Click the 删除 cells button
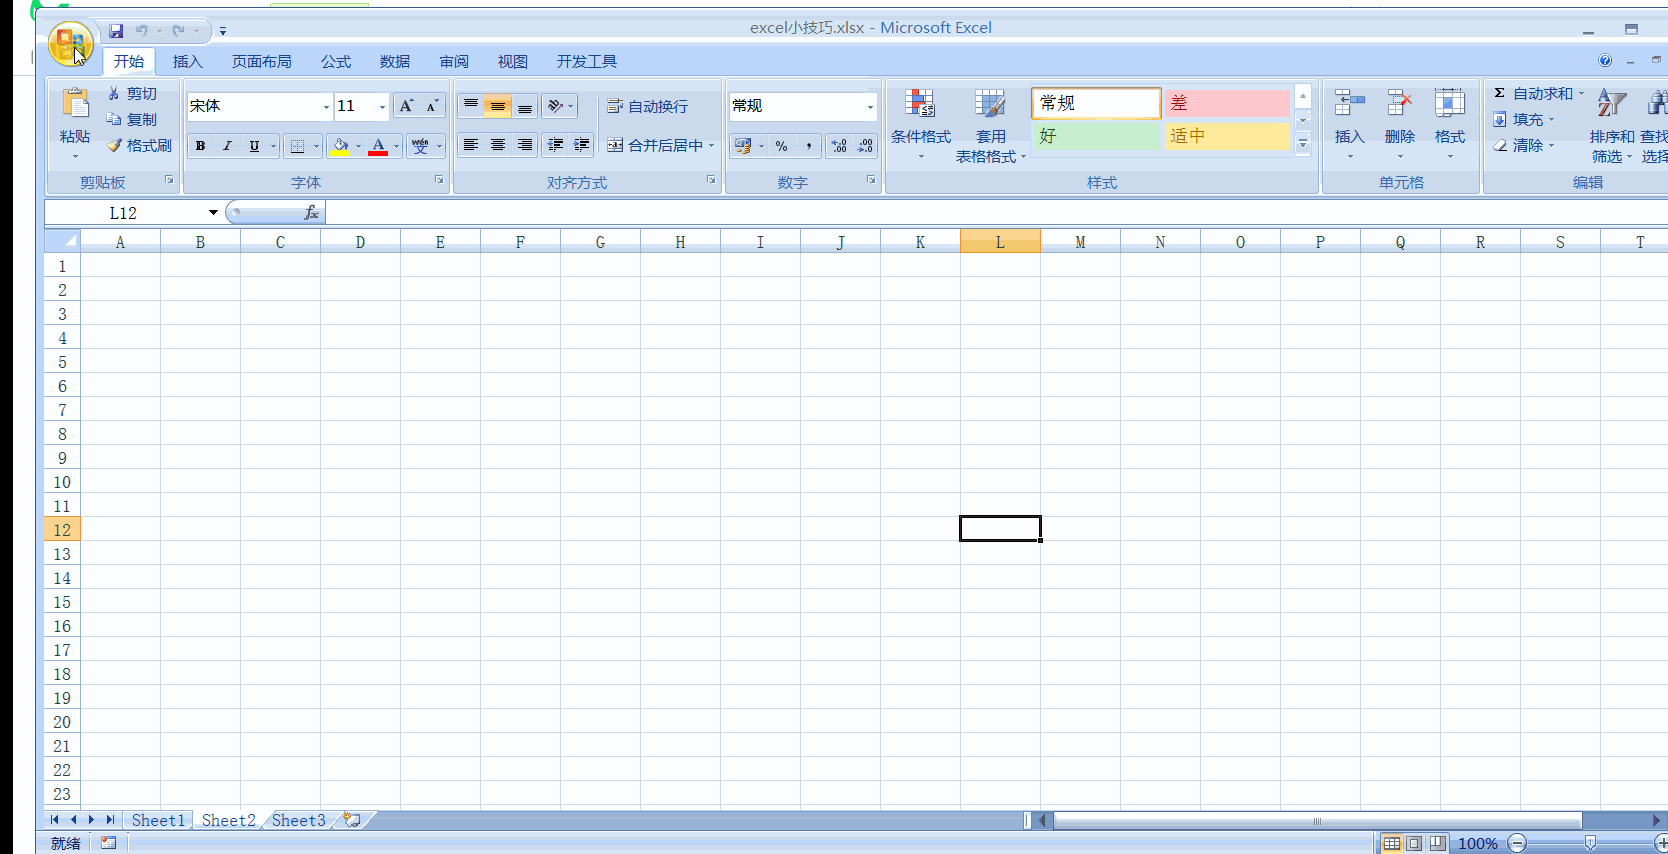Image resolution: width=1668 pixels, height=854 pixels. coord(1400,123)
